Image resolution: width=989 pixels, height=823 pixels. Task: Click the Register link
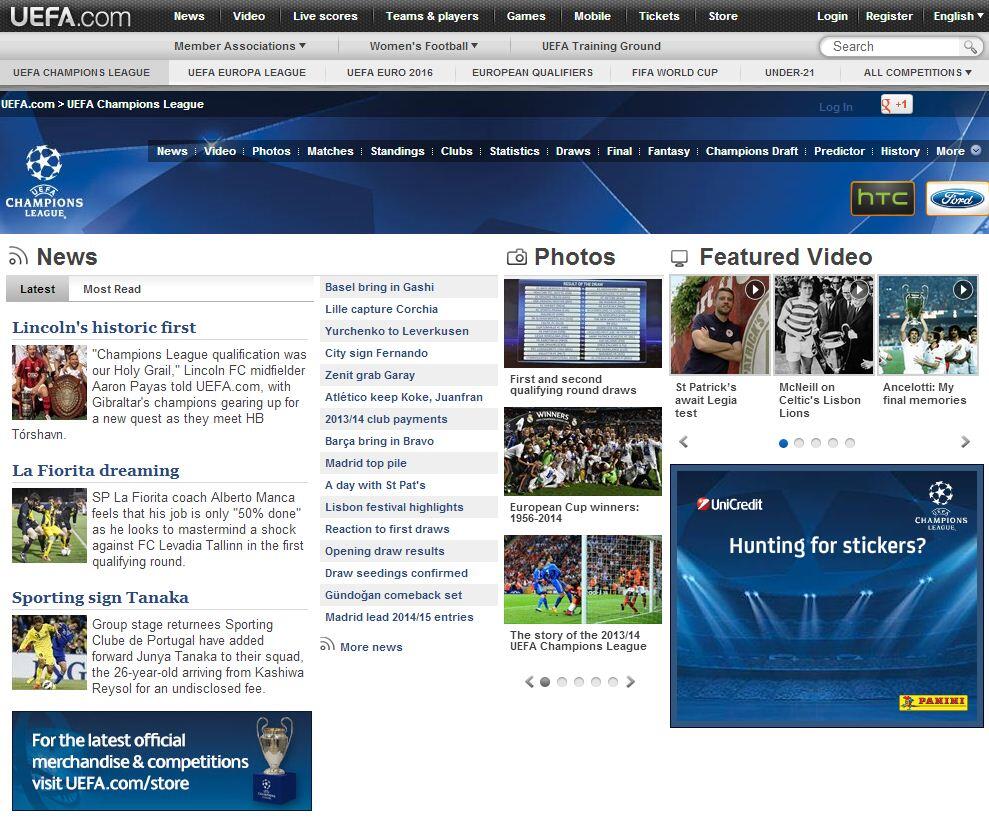(x=889, y=16)
